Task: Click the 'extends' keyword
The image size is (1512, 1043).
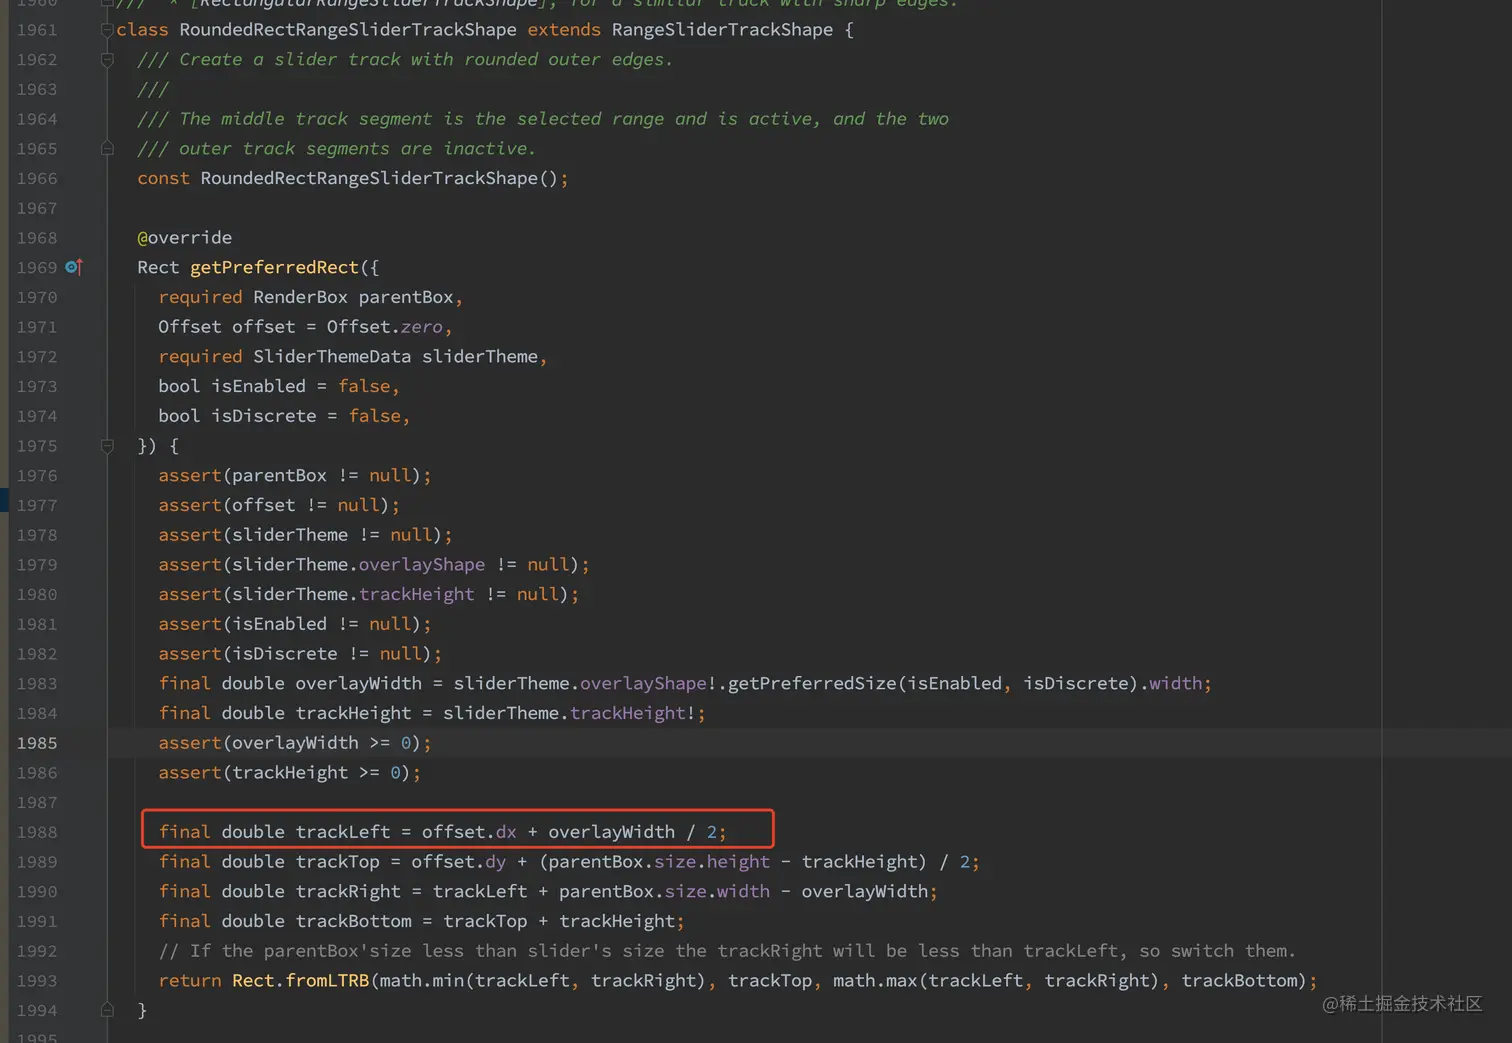Action: coord(564,30)
